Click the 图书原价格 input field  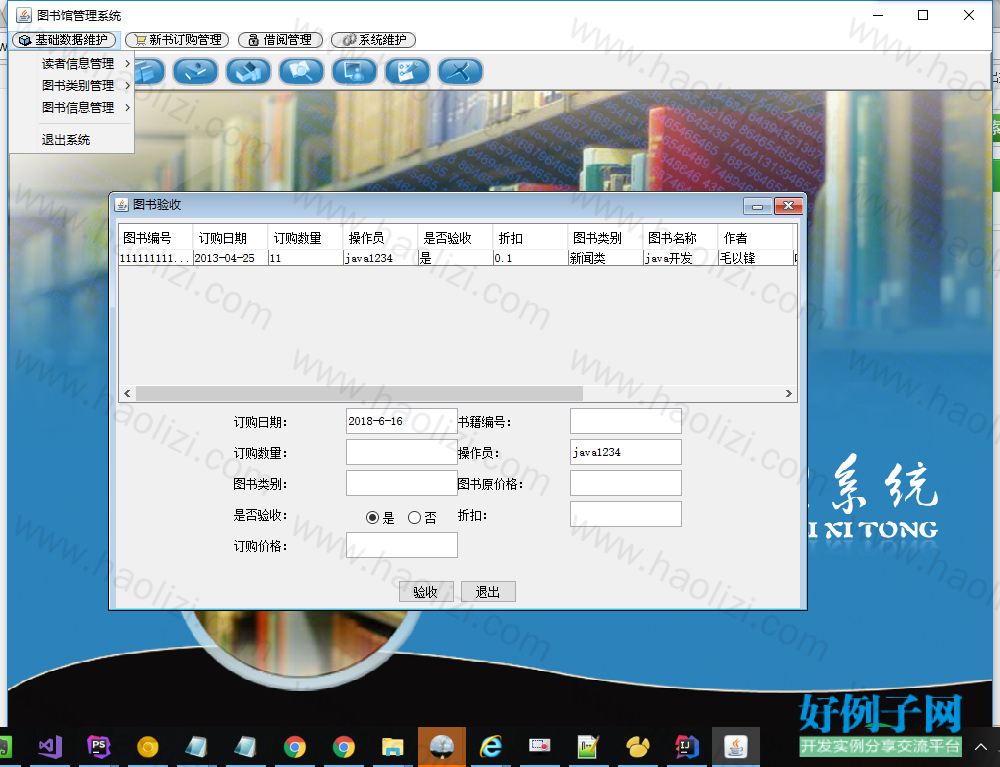626,483
